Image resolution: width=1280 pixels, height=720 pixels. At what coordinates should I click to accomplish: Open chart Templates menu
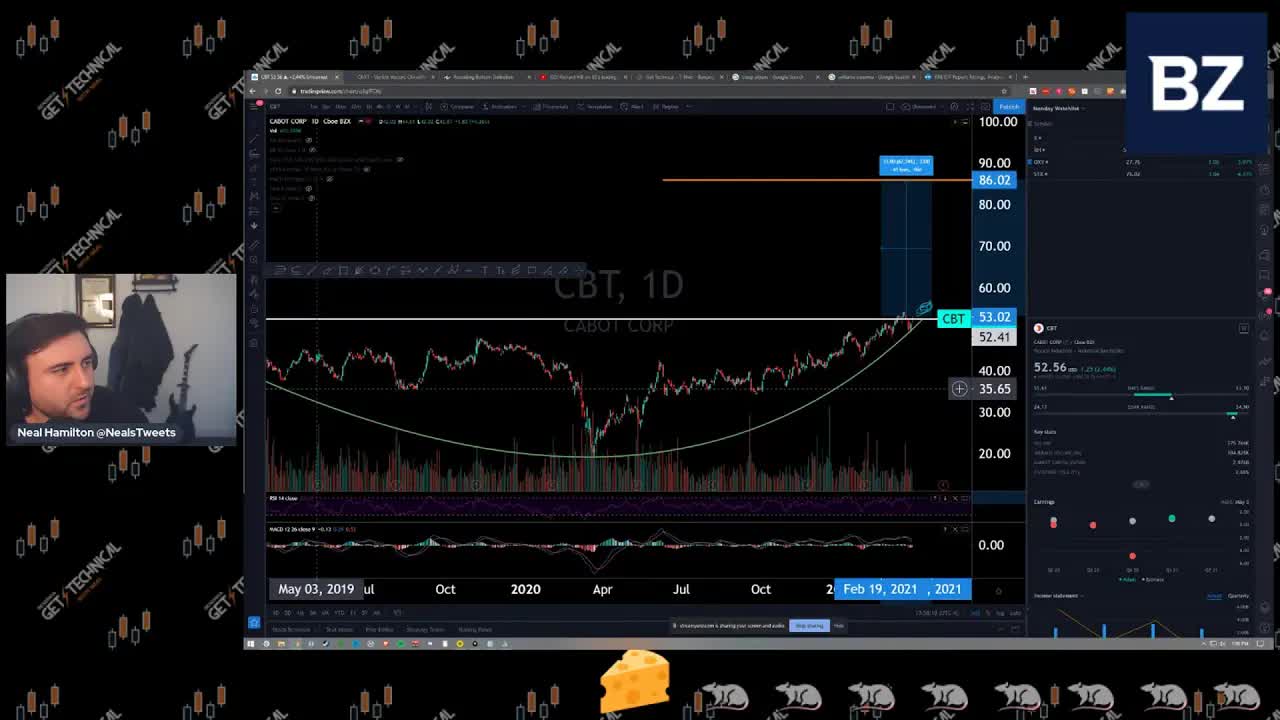(x=597, y=107)
